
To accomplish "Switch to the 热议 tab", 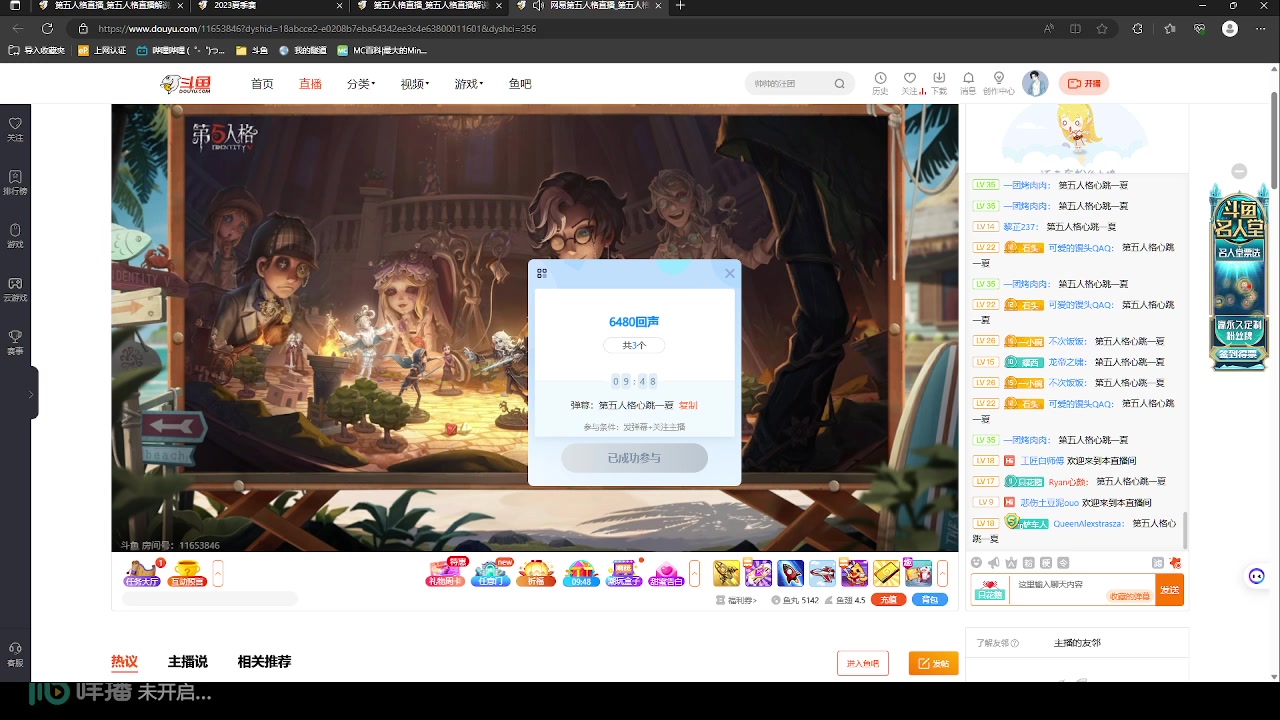I will click(124, 662).
